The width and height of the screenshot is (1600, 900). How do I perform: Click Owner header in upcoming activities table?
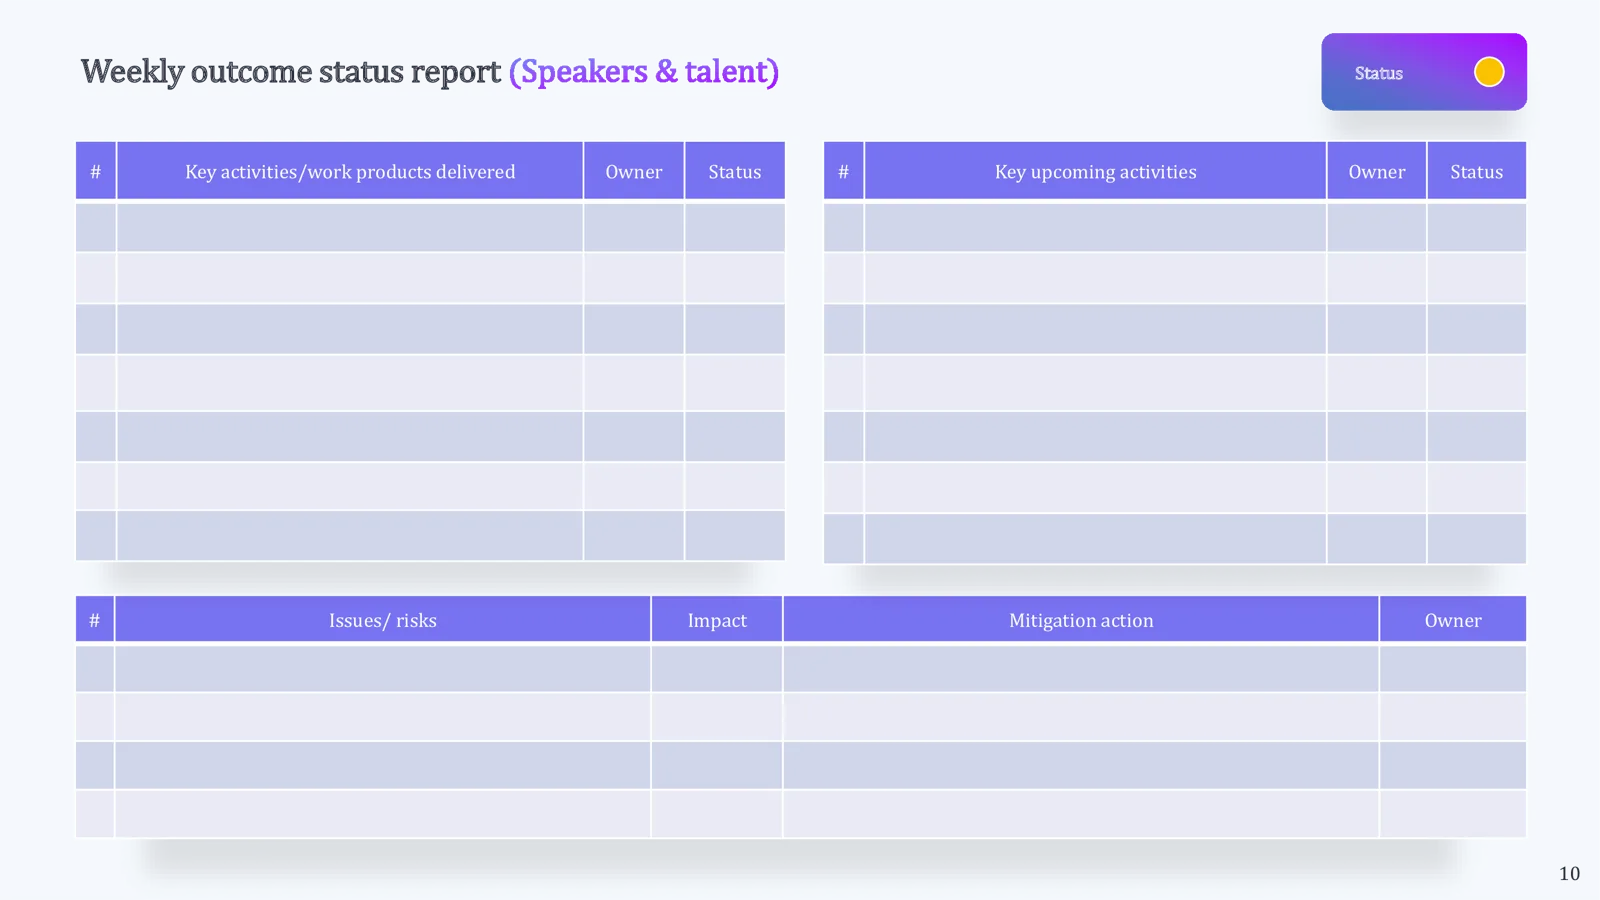point(1377,171)
